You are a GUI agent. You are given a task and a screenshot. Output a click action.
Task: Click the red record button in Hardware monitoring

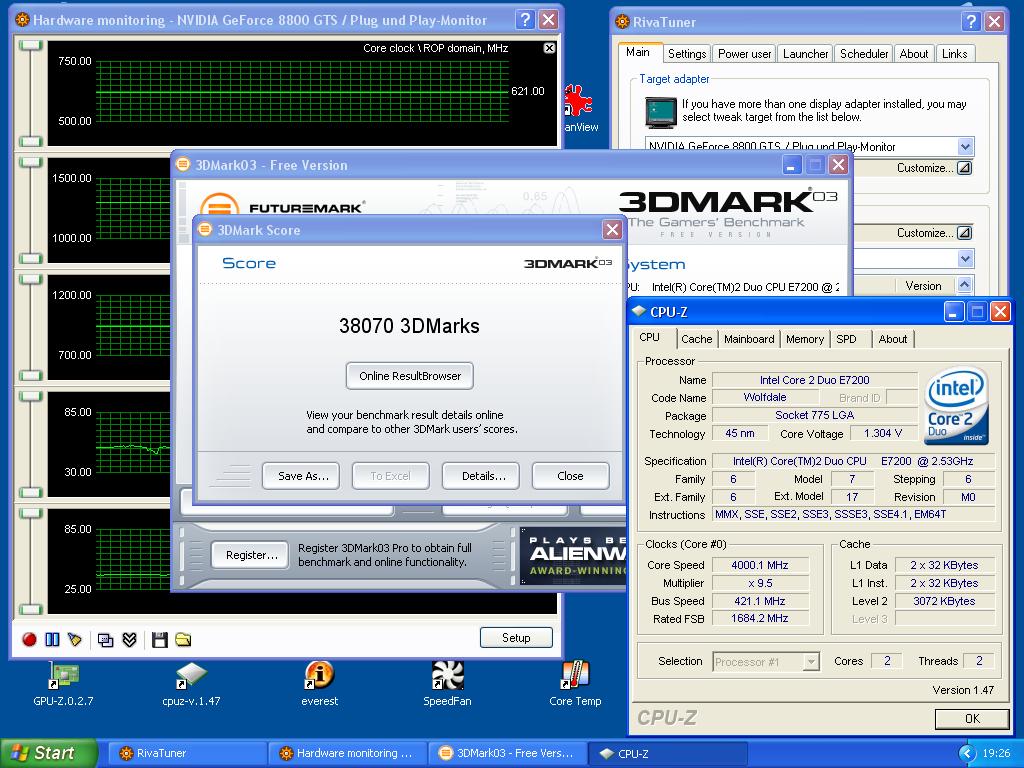point(29,639)
